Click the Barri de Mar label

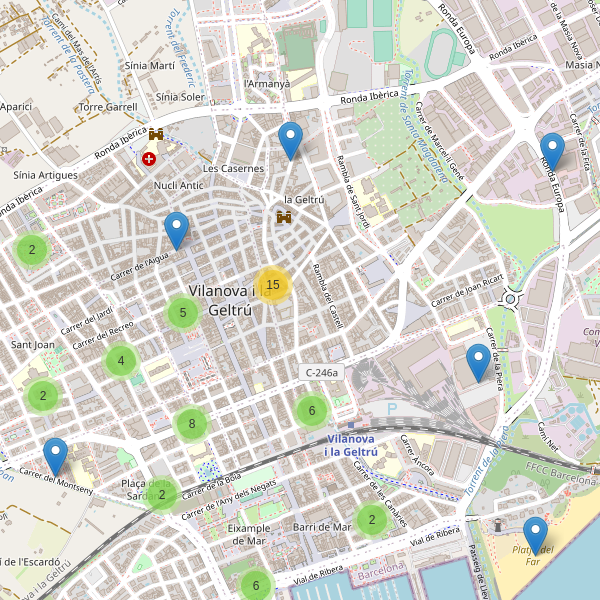click(322, 527)
